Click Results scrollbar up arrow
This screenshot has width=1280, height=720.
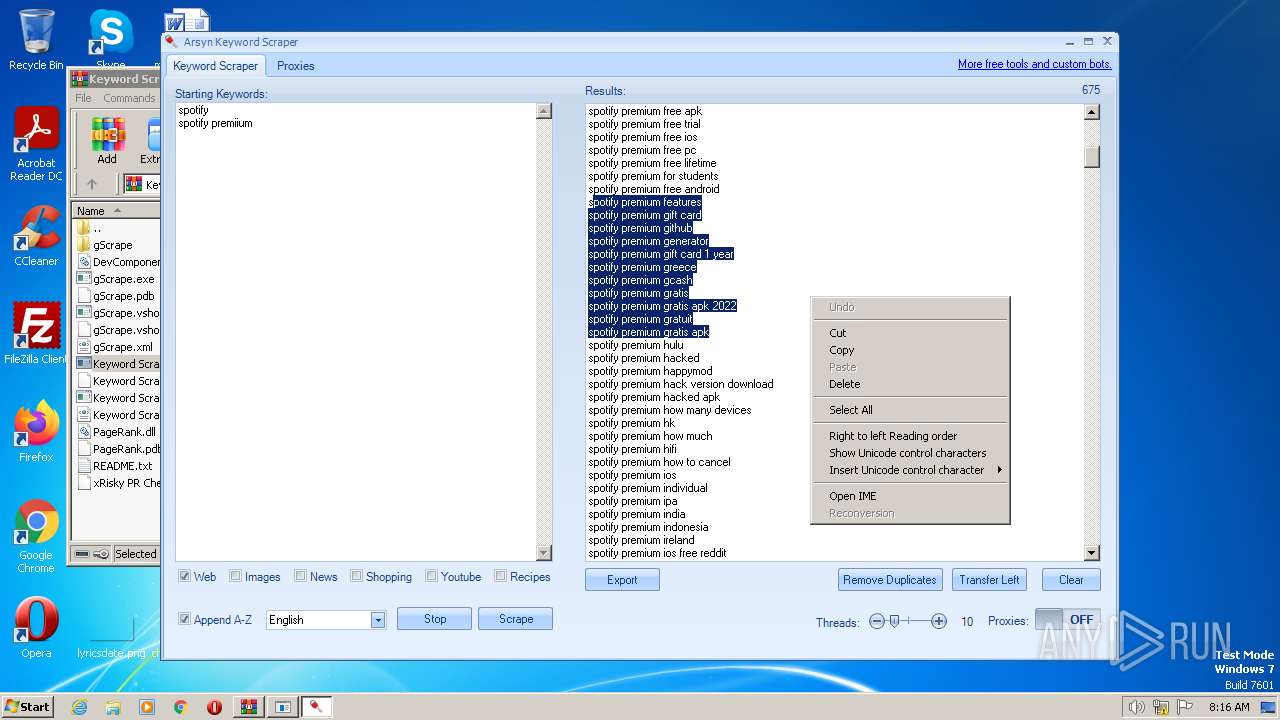pyautogui.click(x=1091, y=112)
